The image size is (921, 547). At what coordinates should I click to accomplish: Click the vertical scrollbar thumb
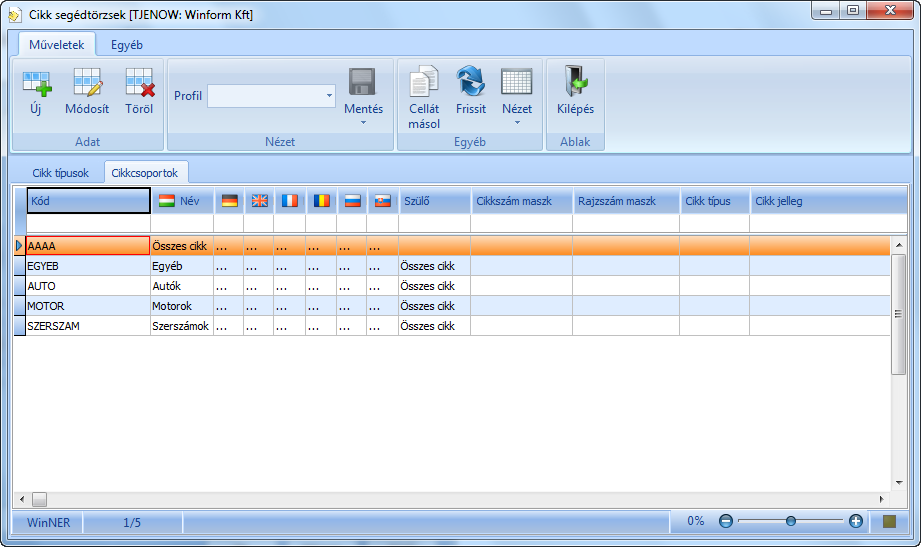(x=898, y=314)
